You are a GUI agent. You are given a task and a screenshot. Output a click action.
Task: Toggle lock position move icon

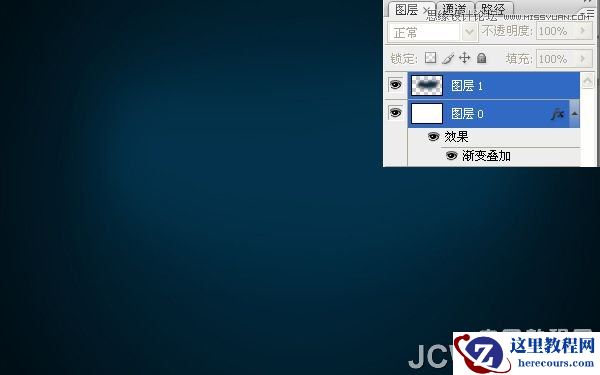464,58
